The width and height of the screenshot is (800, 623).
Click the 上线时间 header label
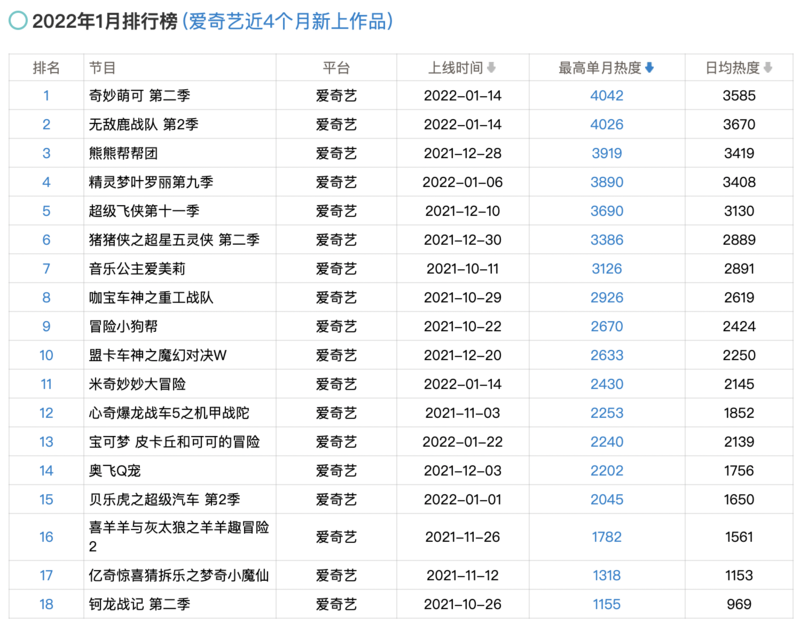click(456, 67)
